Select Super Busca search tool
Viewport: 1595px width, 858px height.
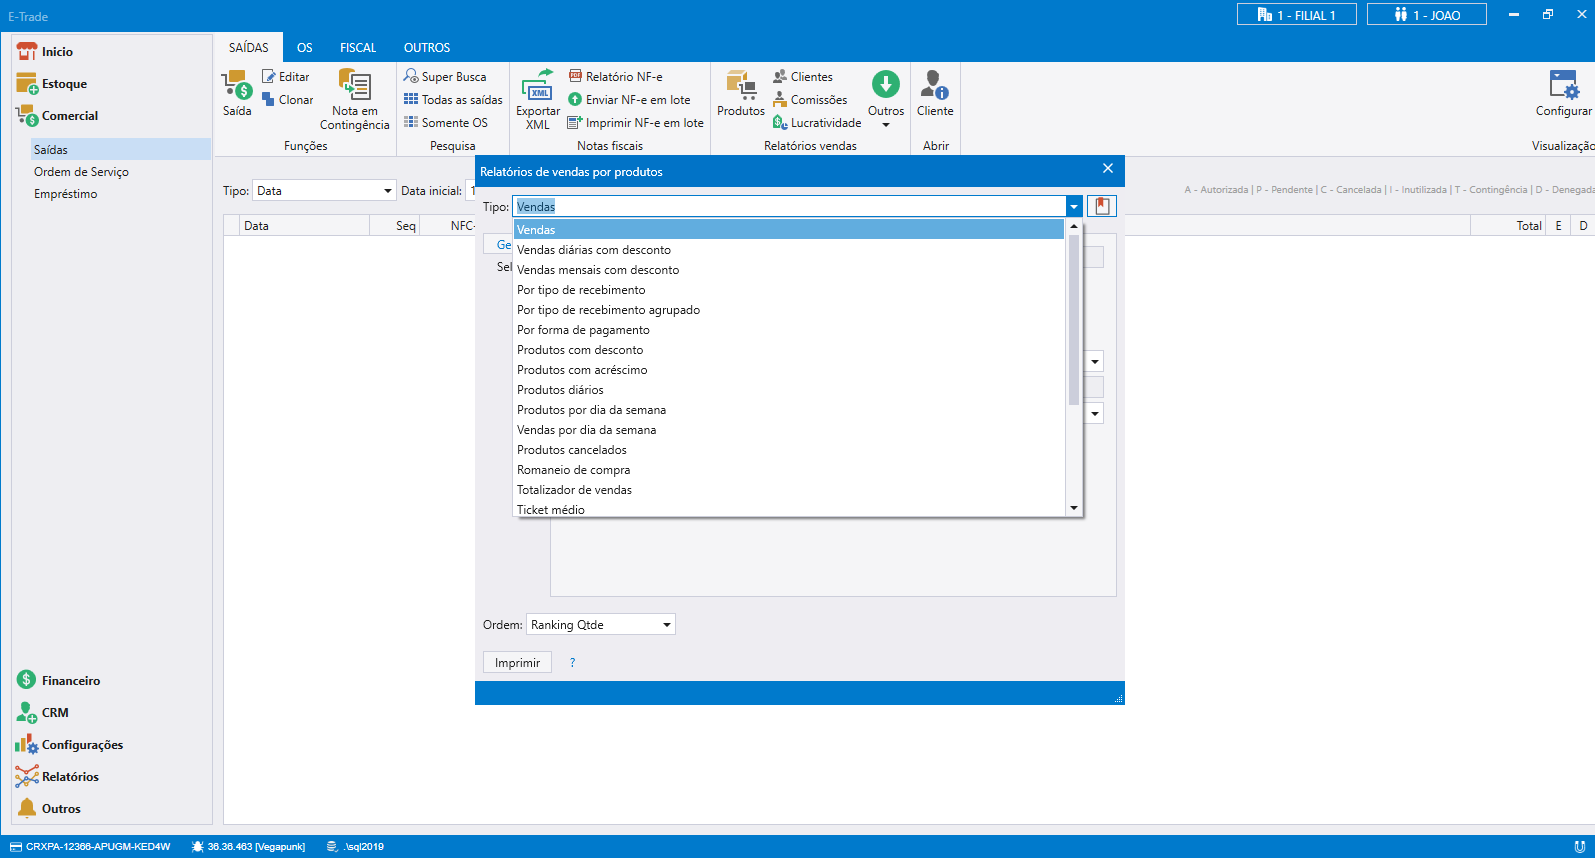[x=445, y=77]
